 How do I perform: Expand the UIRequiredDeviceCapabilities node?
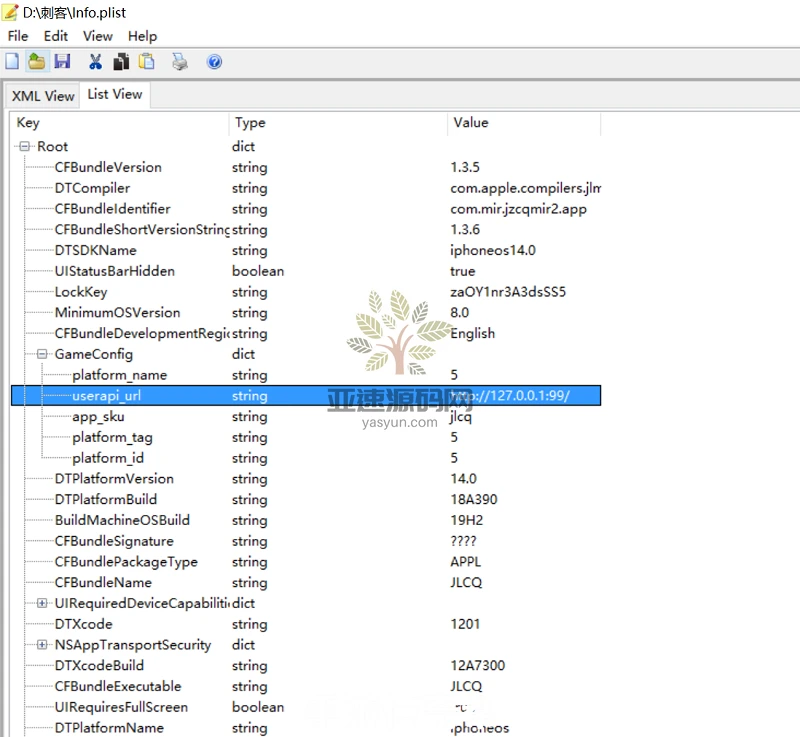(41, 603)
